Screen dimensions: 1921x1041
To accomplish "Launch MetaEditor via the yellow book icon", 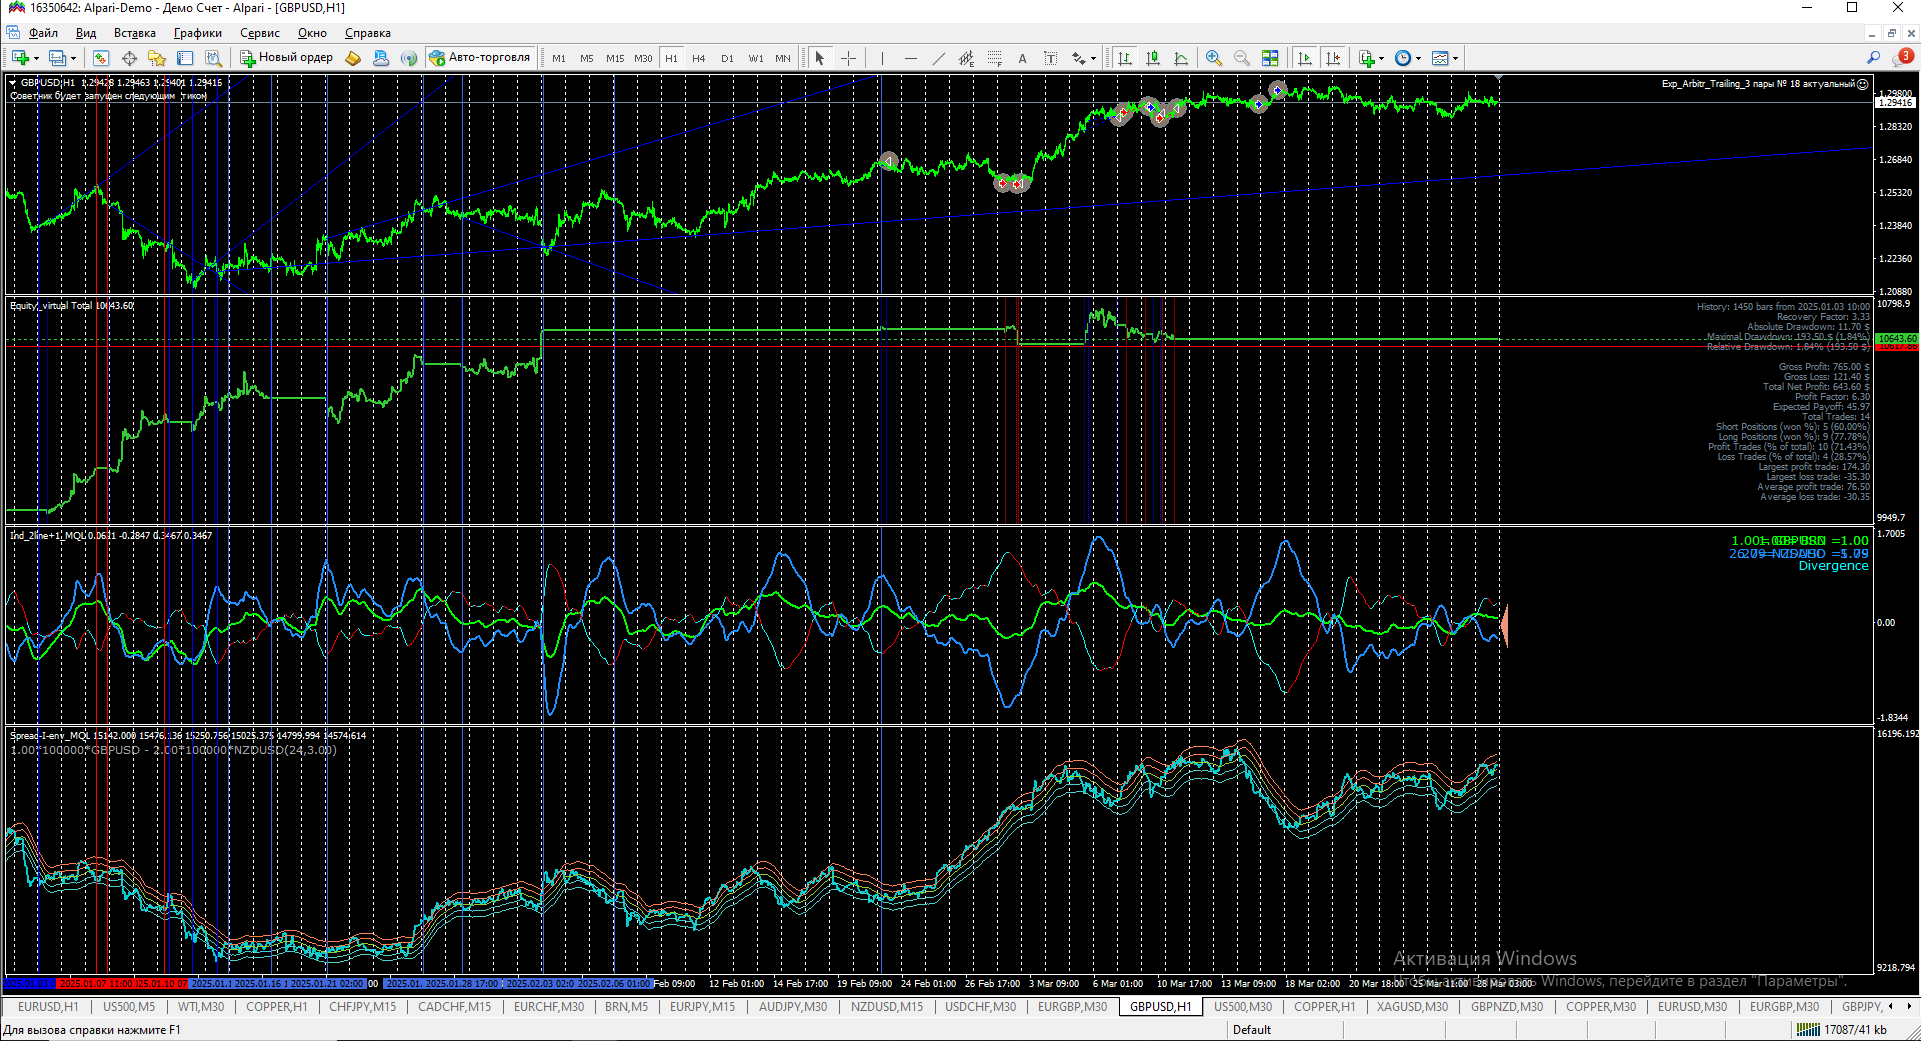I will (353, 58).
